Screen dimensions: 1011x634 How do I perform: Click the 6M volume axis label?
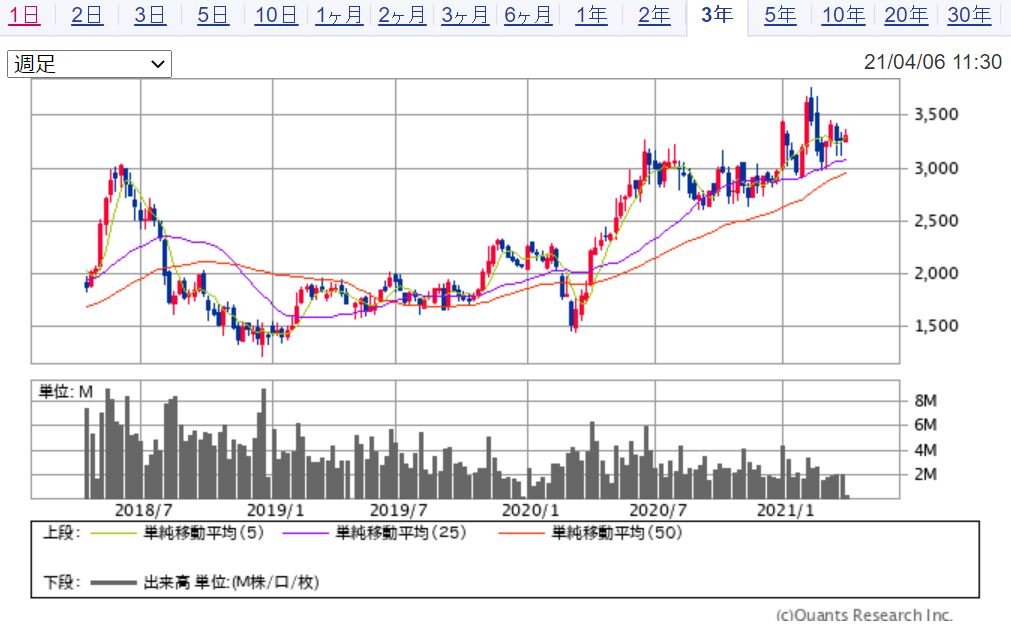click(925, 424)
